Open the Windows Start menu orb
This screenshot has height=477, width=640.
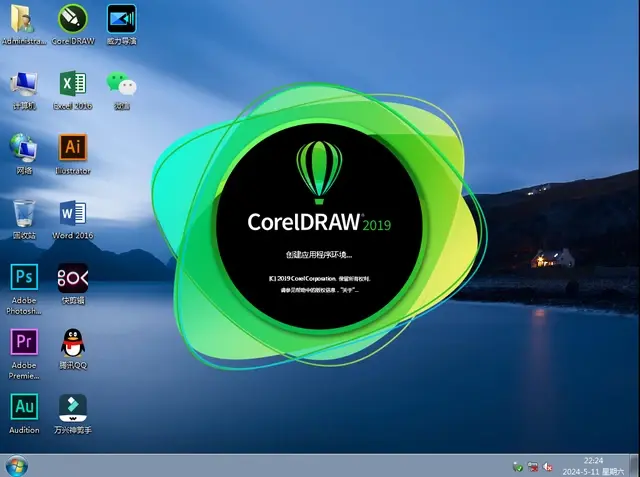pyautogui.click(x=16, y=466)
